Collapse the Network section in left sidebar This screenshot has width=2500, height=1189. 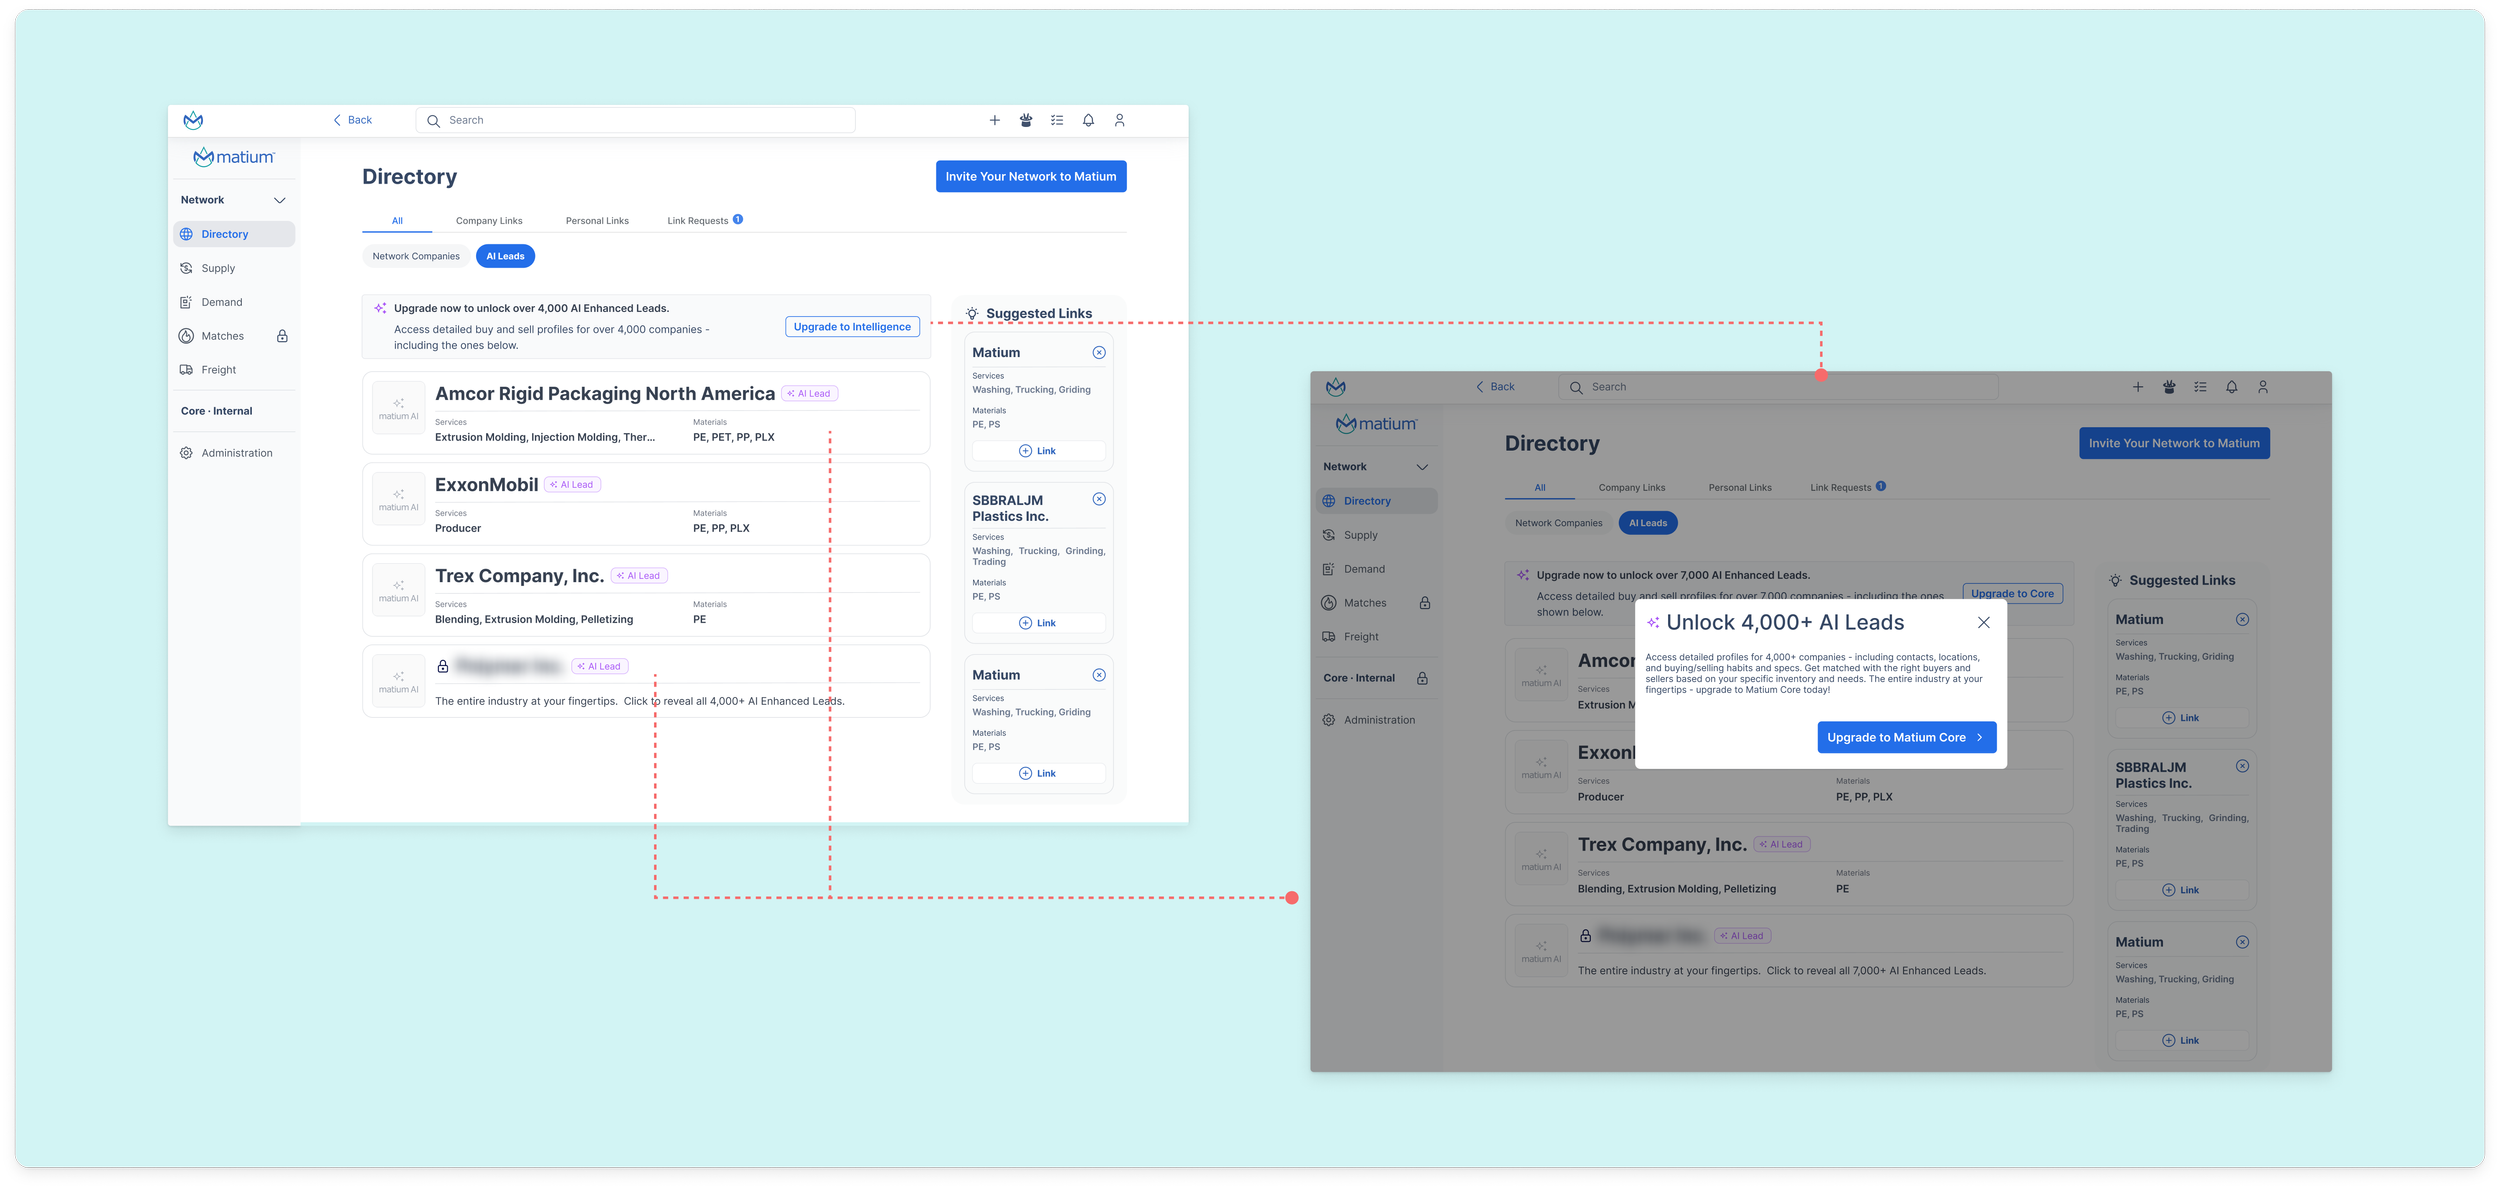pos(279,200)
